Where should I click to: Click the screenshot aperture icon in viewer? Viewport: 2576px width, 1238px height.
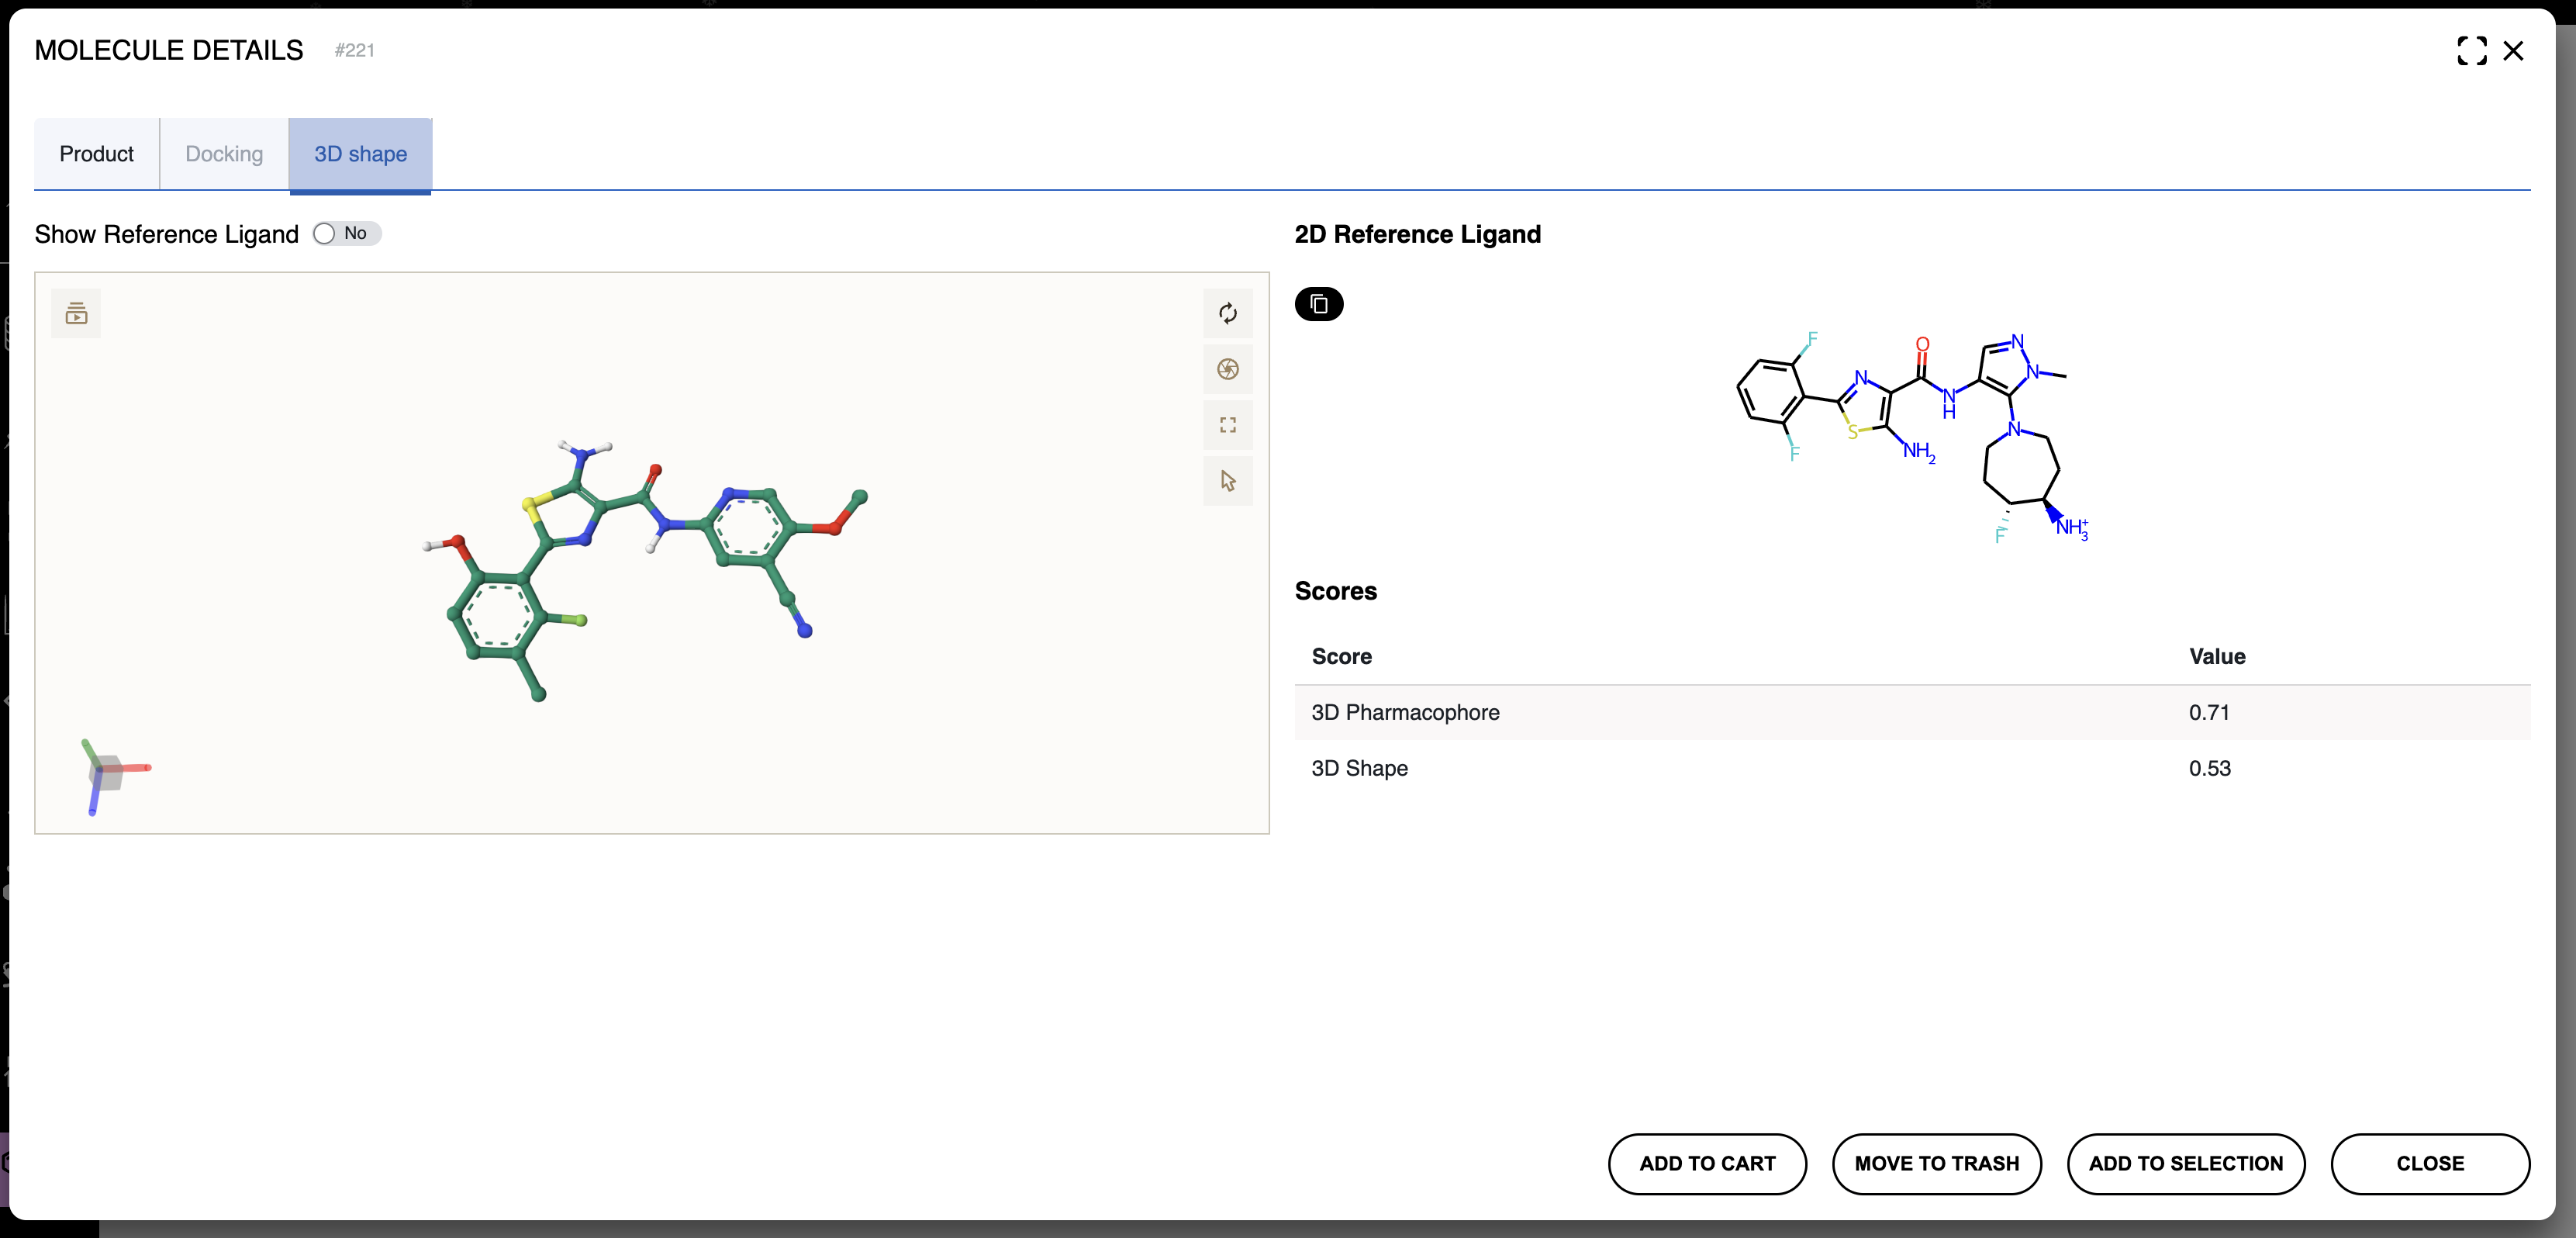coord(1227,369)
